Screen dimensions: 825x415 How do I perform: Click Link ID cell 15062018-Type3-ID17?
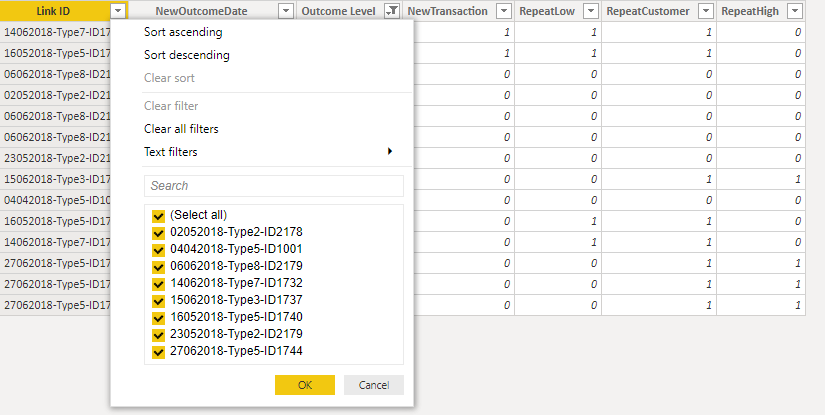tap(55, 179)
